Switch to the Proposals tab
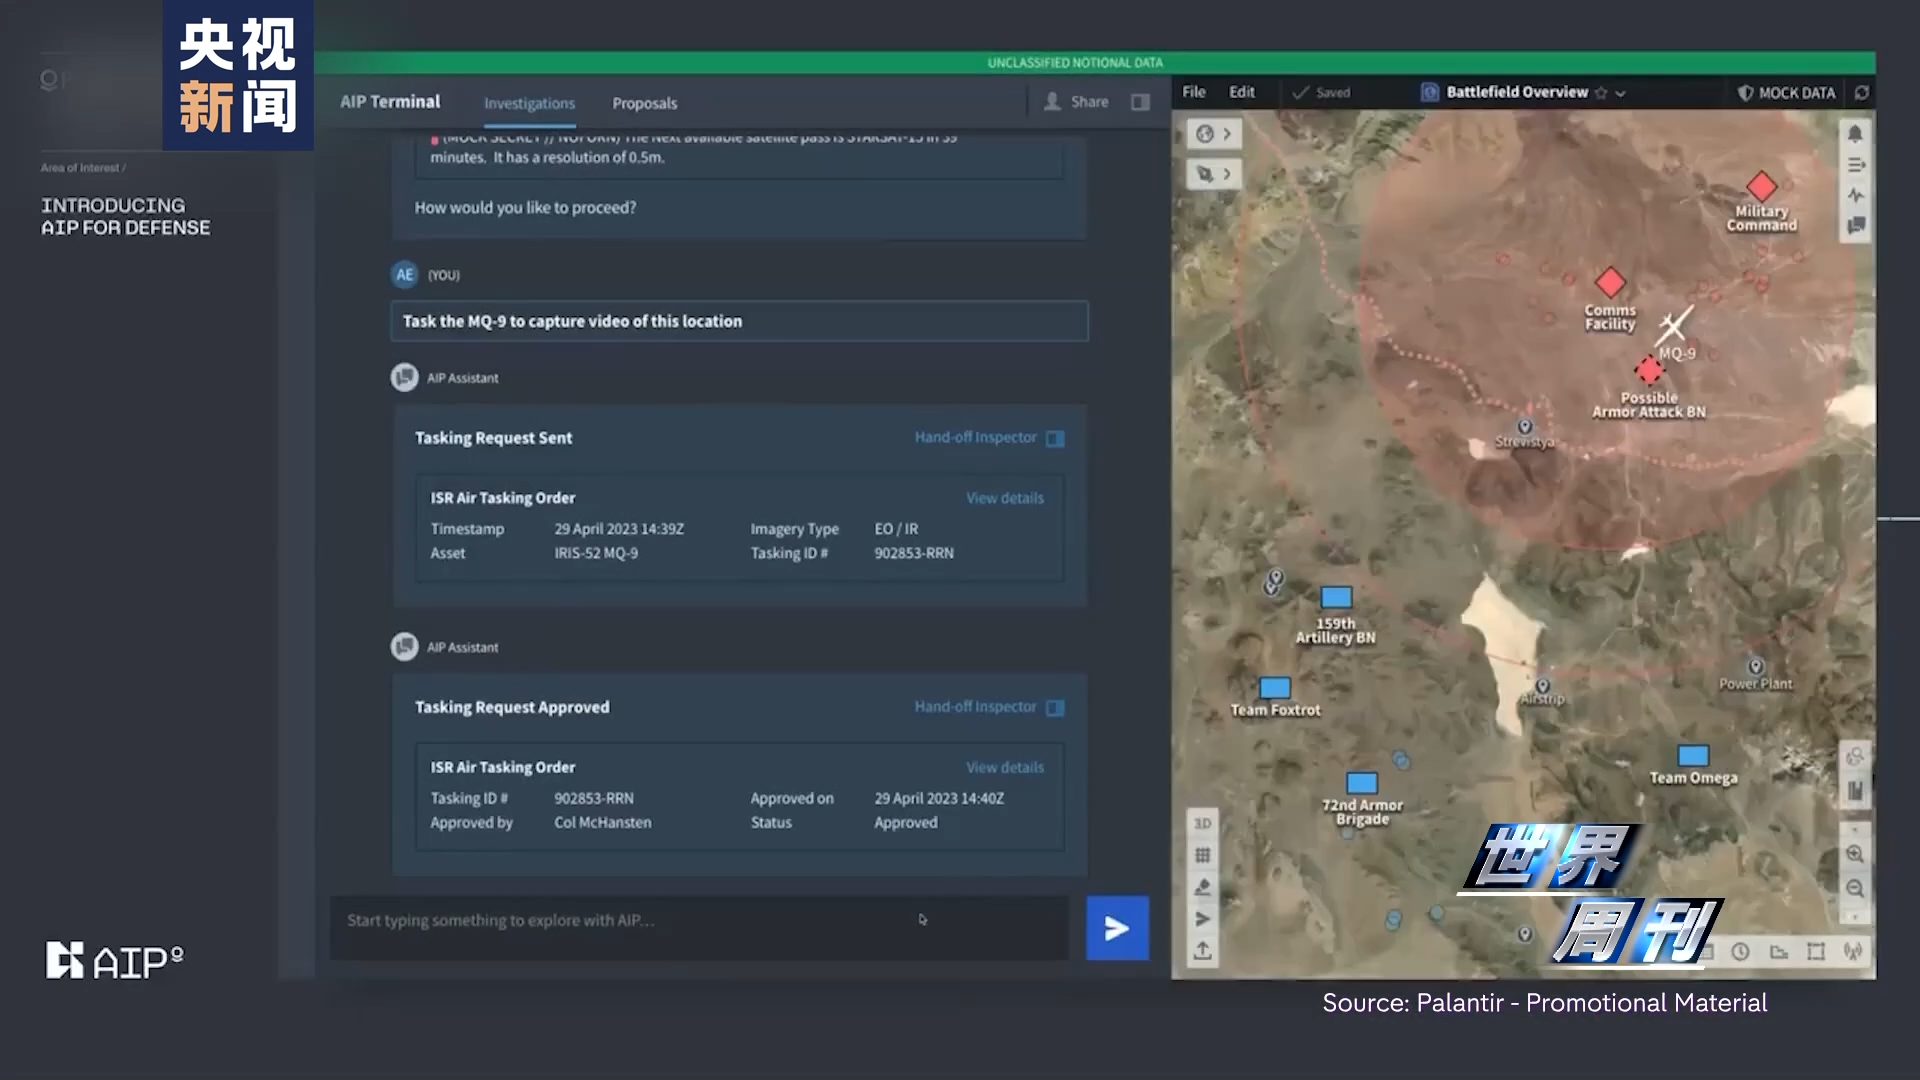 click(644, 103)
